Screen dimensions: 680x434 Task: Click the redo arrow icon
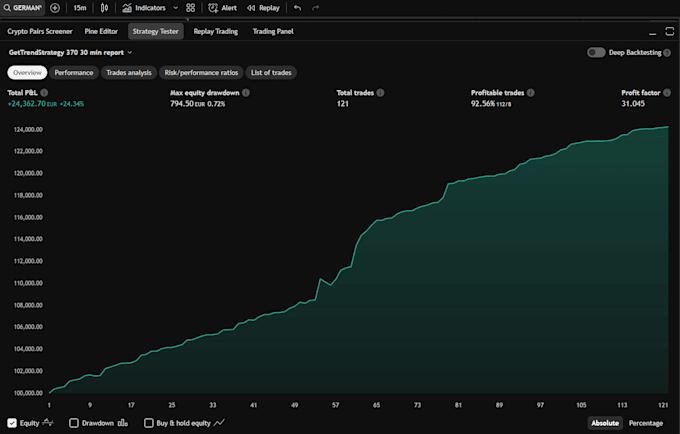(316, 7)
